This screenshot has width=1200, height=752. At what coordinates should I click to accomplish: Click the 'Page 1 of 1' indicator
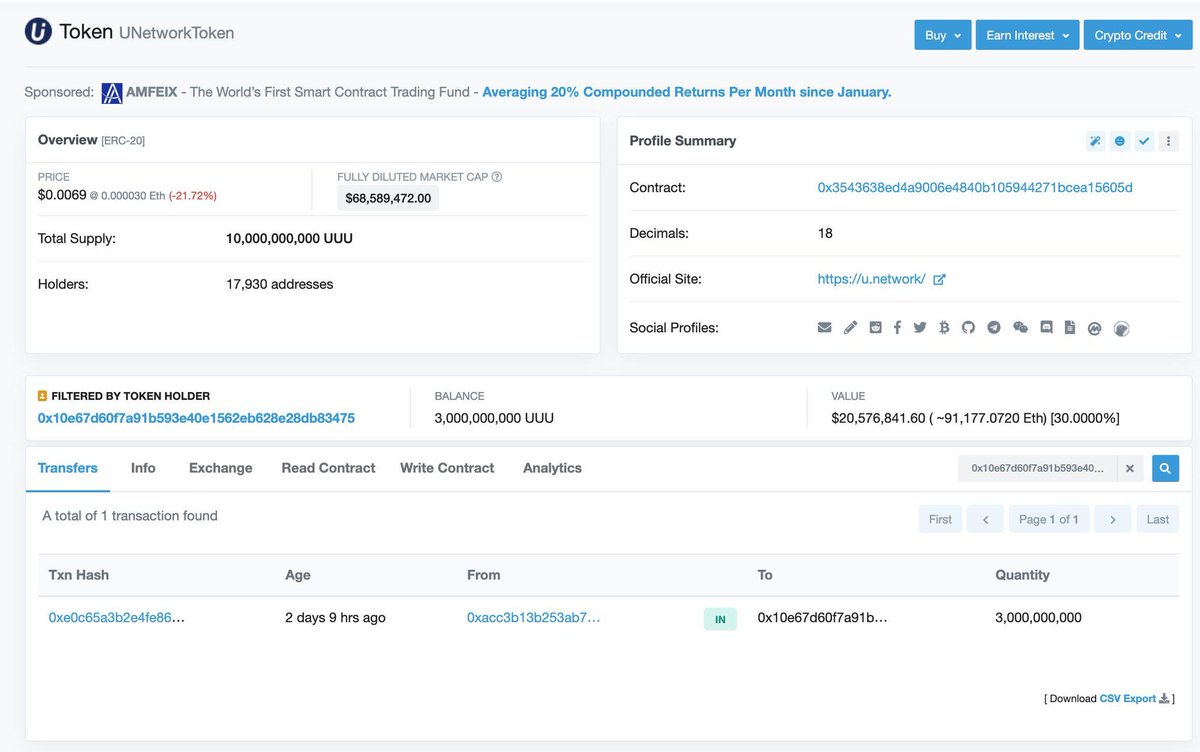pyautogui.click(x=1049, y=520)
